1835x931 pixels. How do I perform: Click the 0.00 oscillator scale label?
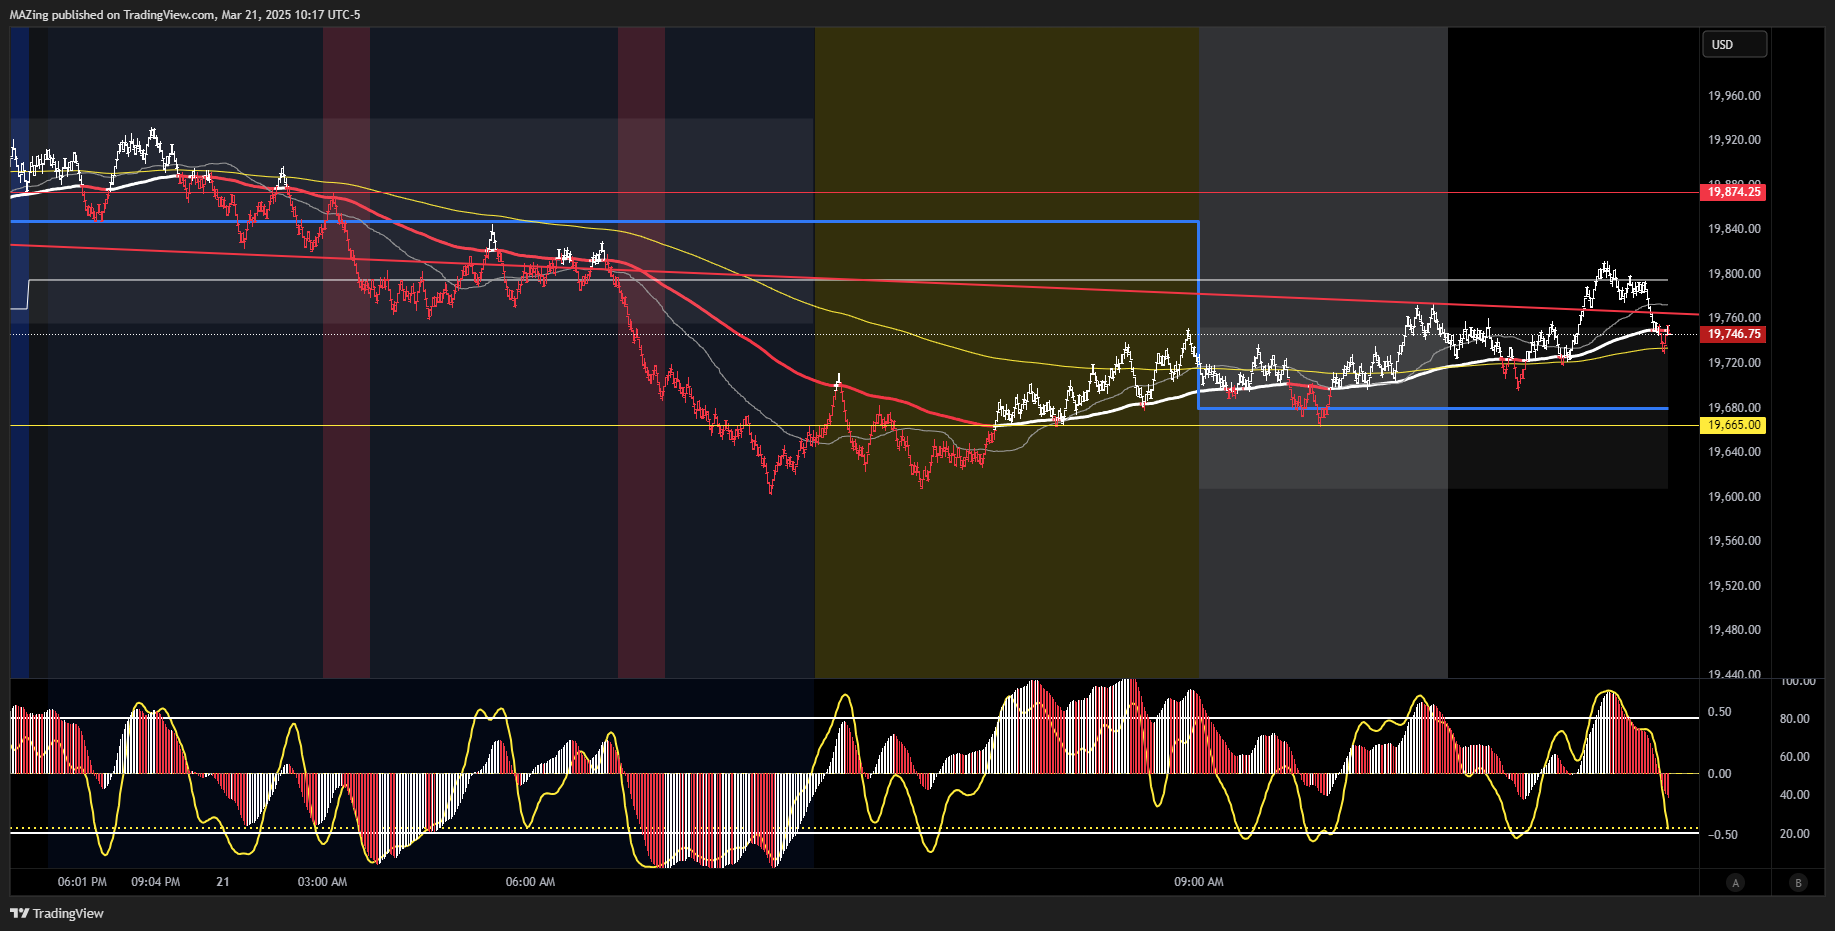[1719, 774]
